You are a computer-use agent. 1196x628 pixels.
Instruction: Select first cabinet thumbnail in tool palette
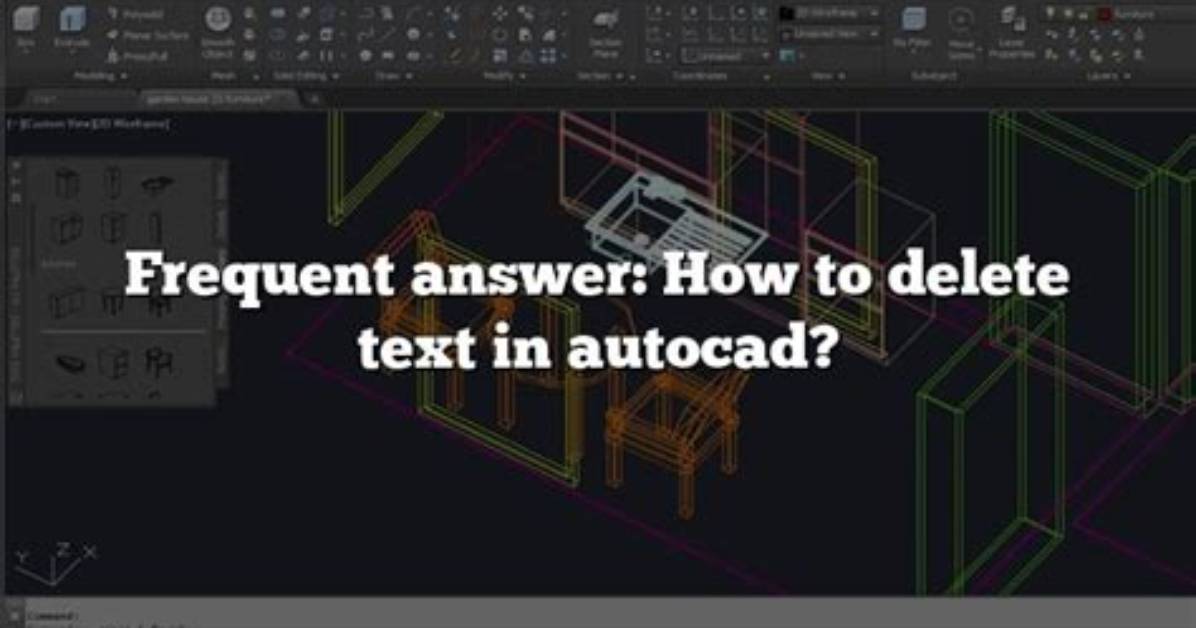[x=66, y=184]
